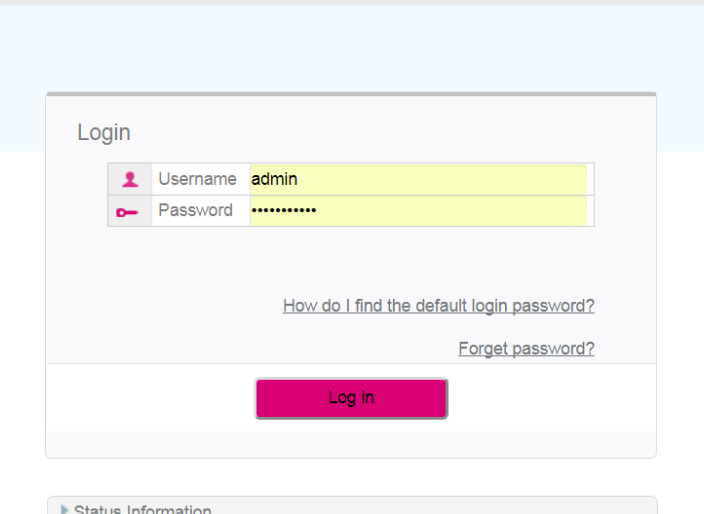Click into the masked Password field
704x514 pixels.
418,211
